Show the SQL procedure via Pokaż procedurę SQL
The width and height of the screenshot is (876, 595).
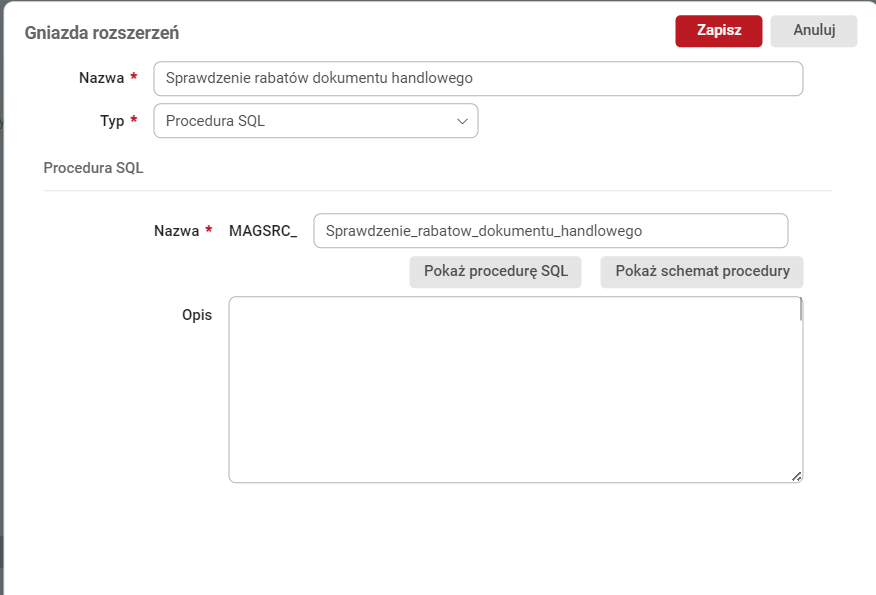(495, 271)
